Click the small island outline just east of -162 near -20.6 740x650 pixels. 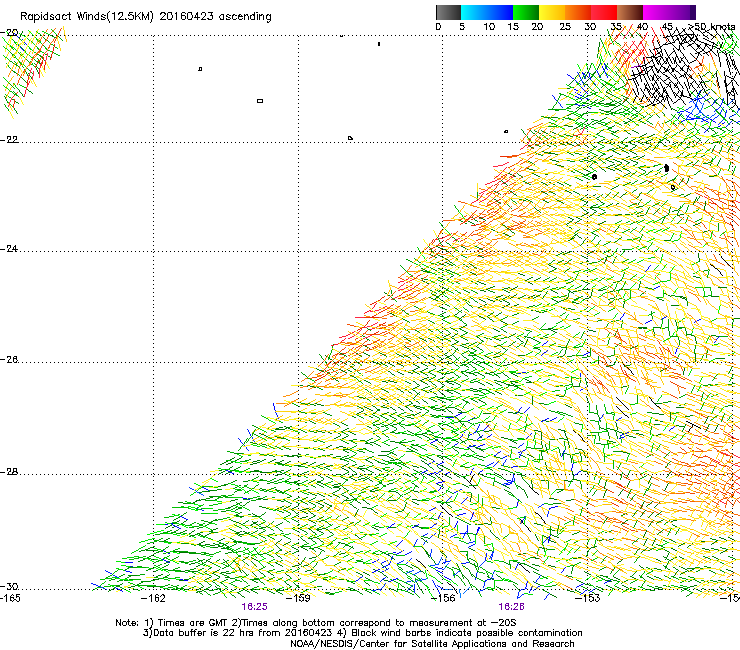tap(200, 69)
